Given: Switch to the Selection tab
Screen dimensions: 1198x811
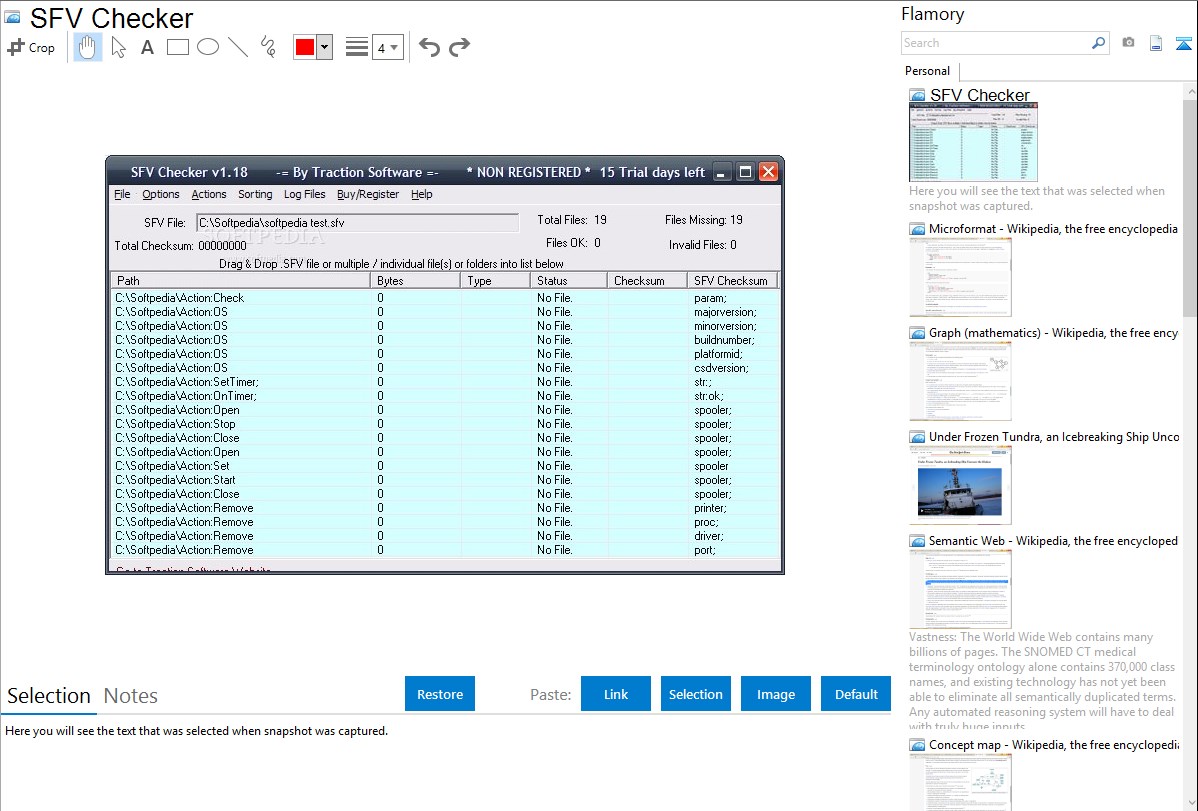Looking at the screenshot, I should tap(49, 696).
